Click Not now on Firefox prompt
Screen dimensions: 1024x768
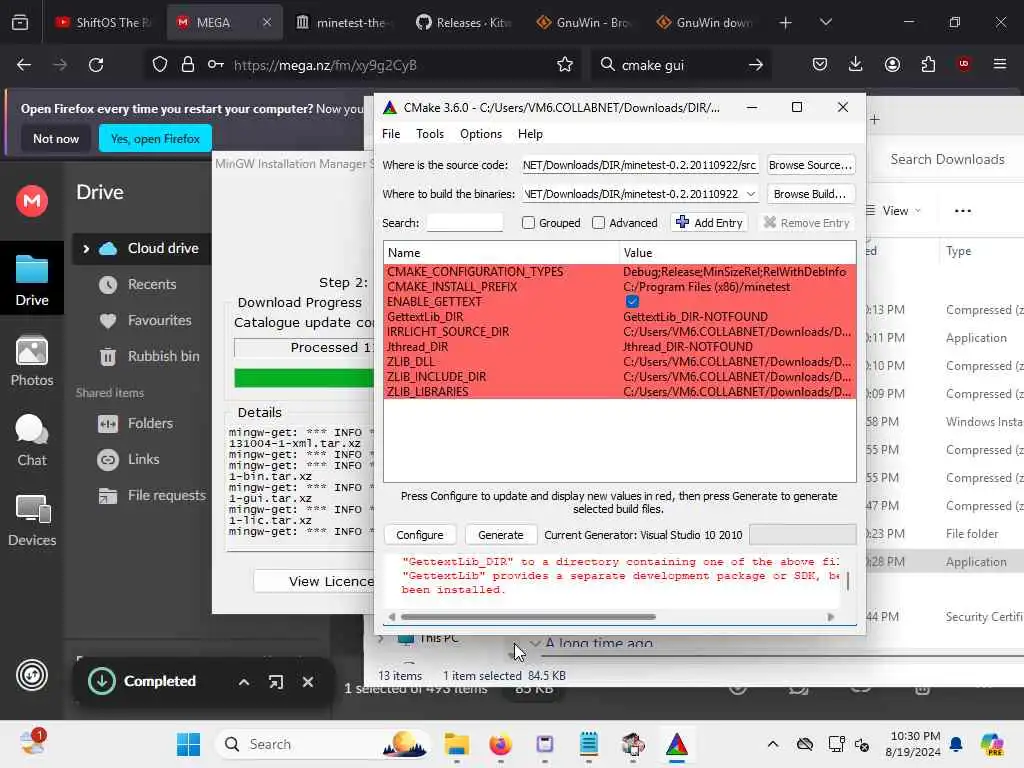[x=56, y=138]
